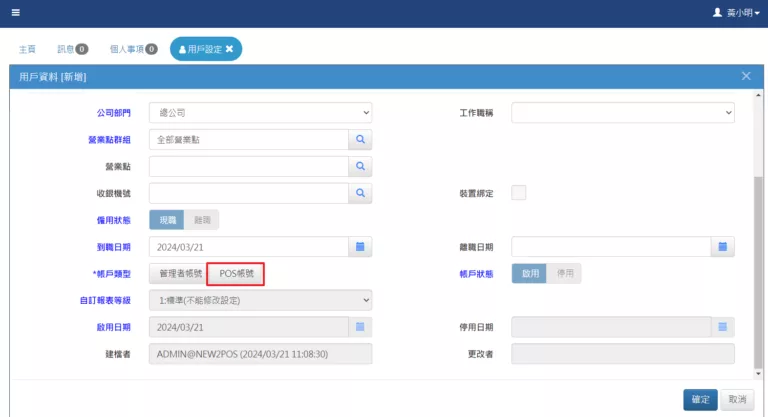Click search icon beside 營業點 field
The height and width of the screenshot is (417, 768).
[x=360, y=166]
